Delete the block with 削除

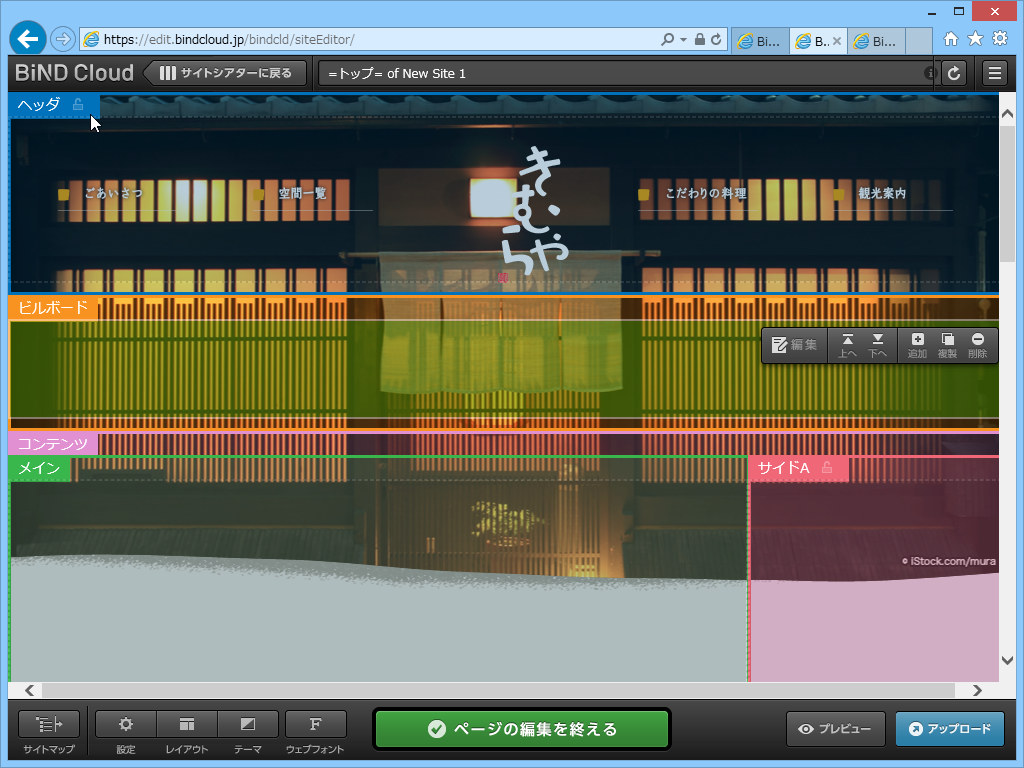978,345
